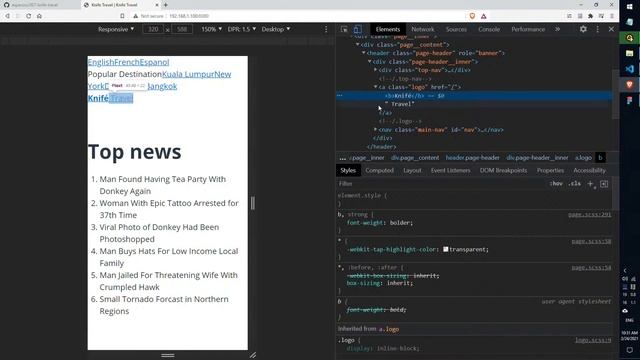Viewport: 640px width, 360px height.
Task: Switch to the Network tab
Action: point(423,29)
